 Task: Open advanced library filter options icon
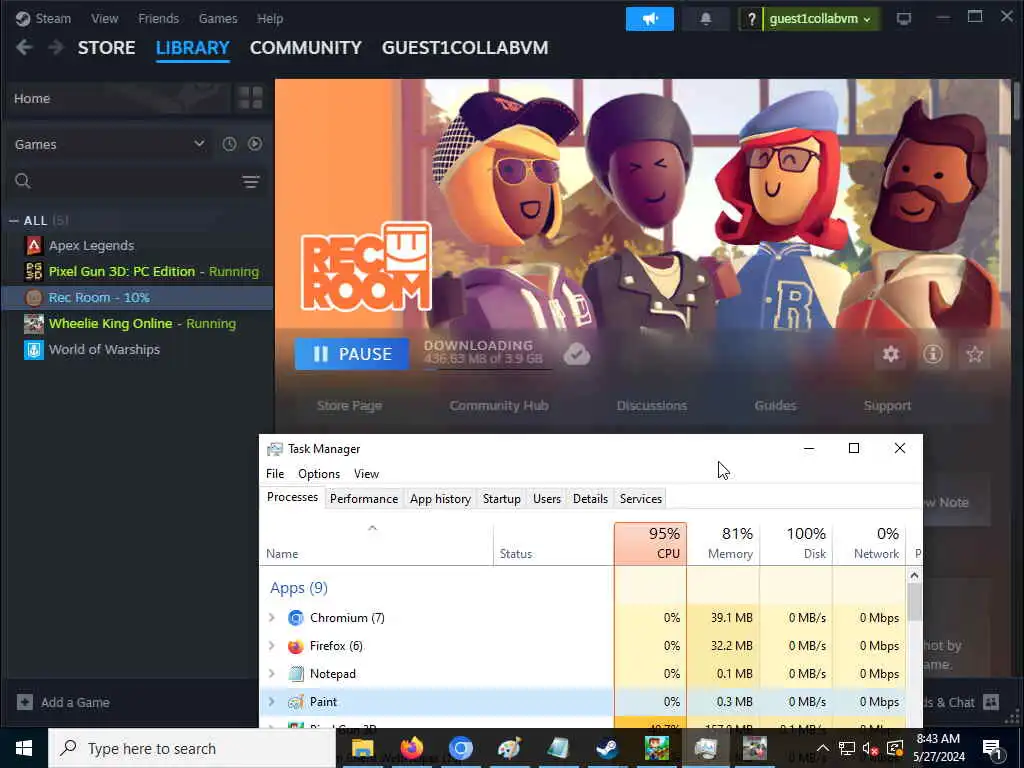[x=251, y=182]
